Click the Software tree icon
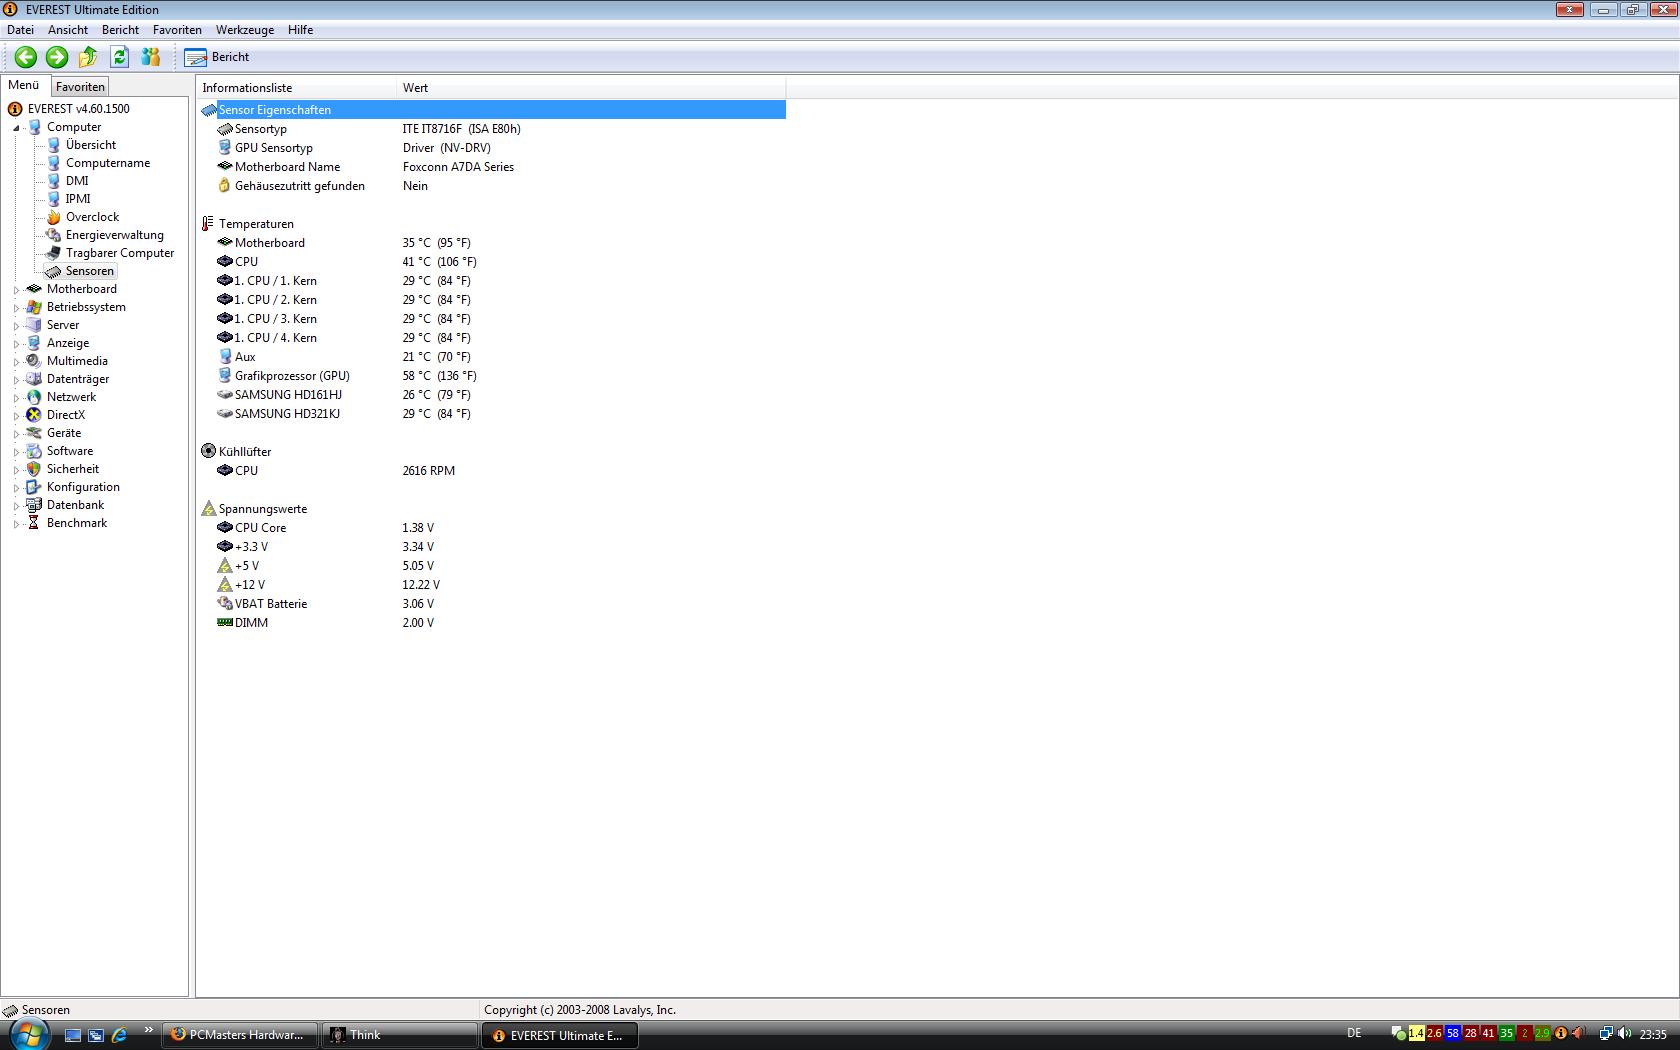Image resolution: width=1680 pixels, height=1050 pixels. point(34,451)
